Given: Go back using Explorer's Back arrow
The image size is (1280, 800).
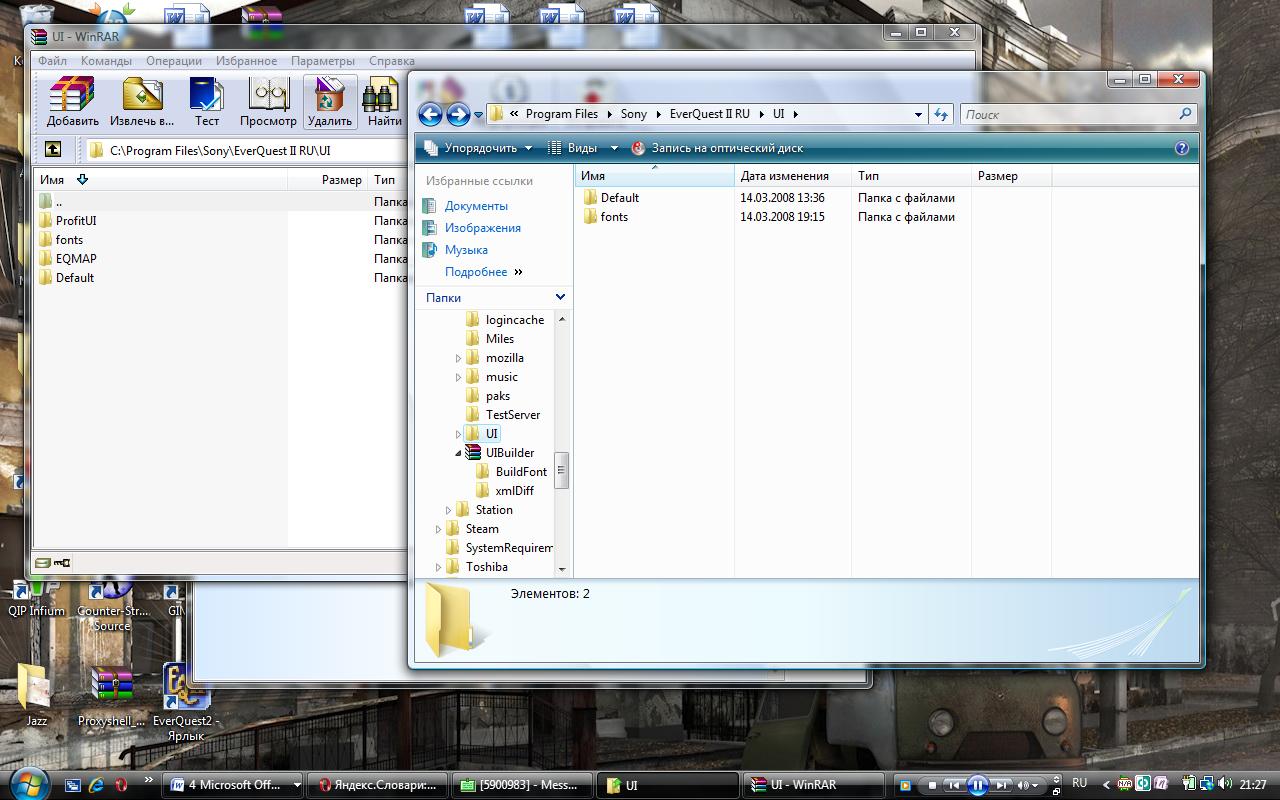Looking at the screenshot, I should [x=430, y=114].
